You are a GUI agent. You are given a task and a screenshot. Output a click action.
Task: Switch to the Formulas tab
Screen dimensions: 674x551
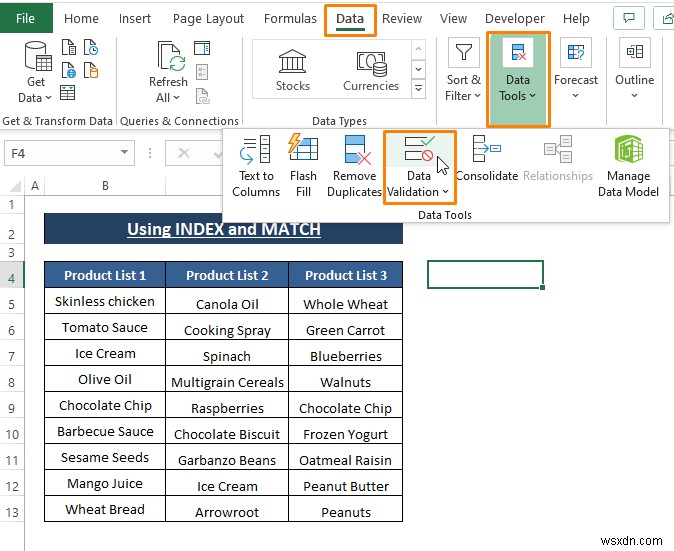click(x=290, y=18)
